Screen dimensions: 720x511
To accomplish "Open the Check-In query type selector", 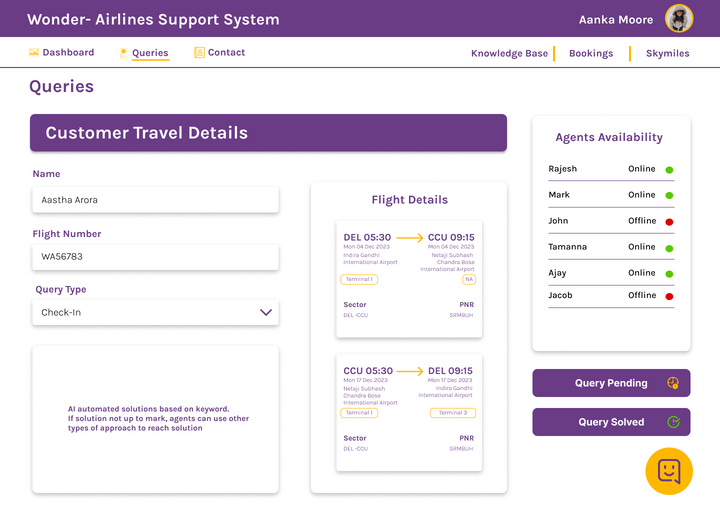I will tap(155, 312).
